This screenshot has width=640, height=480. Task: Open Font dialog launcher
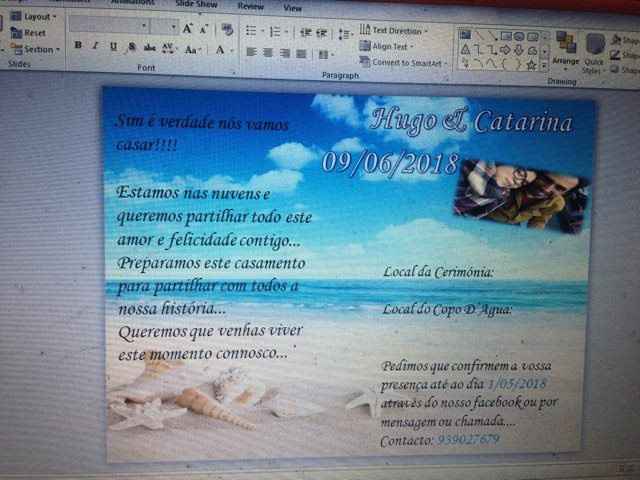[234, 72]
